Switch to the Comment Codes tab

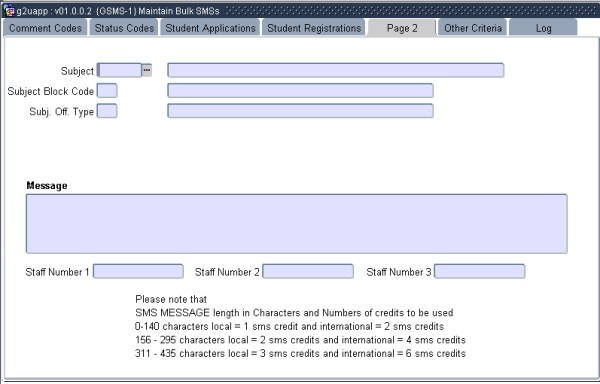46,28
